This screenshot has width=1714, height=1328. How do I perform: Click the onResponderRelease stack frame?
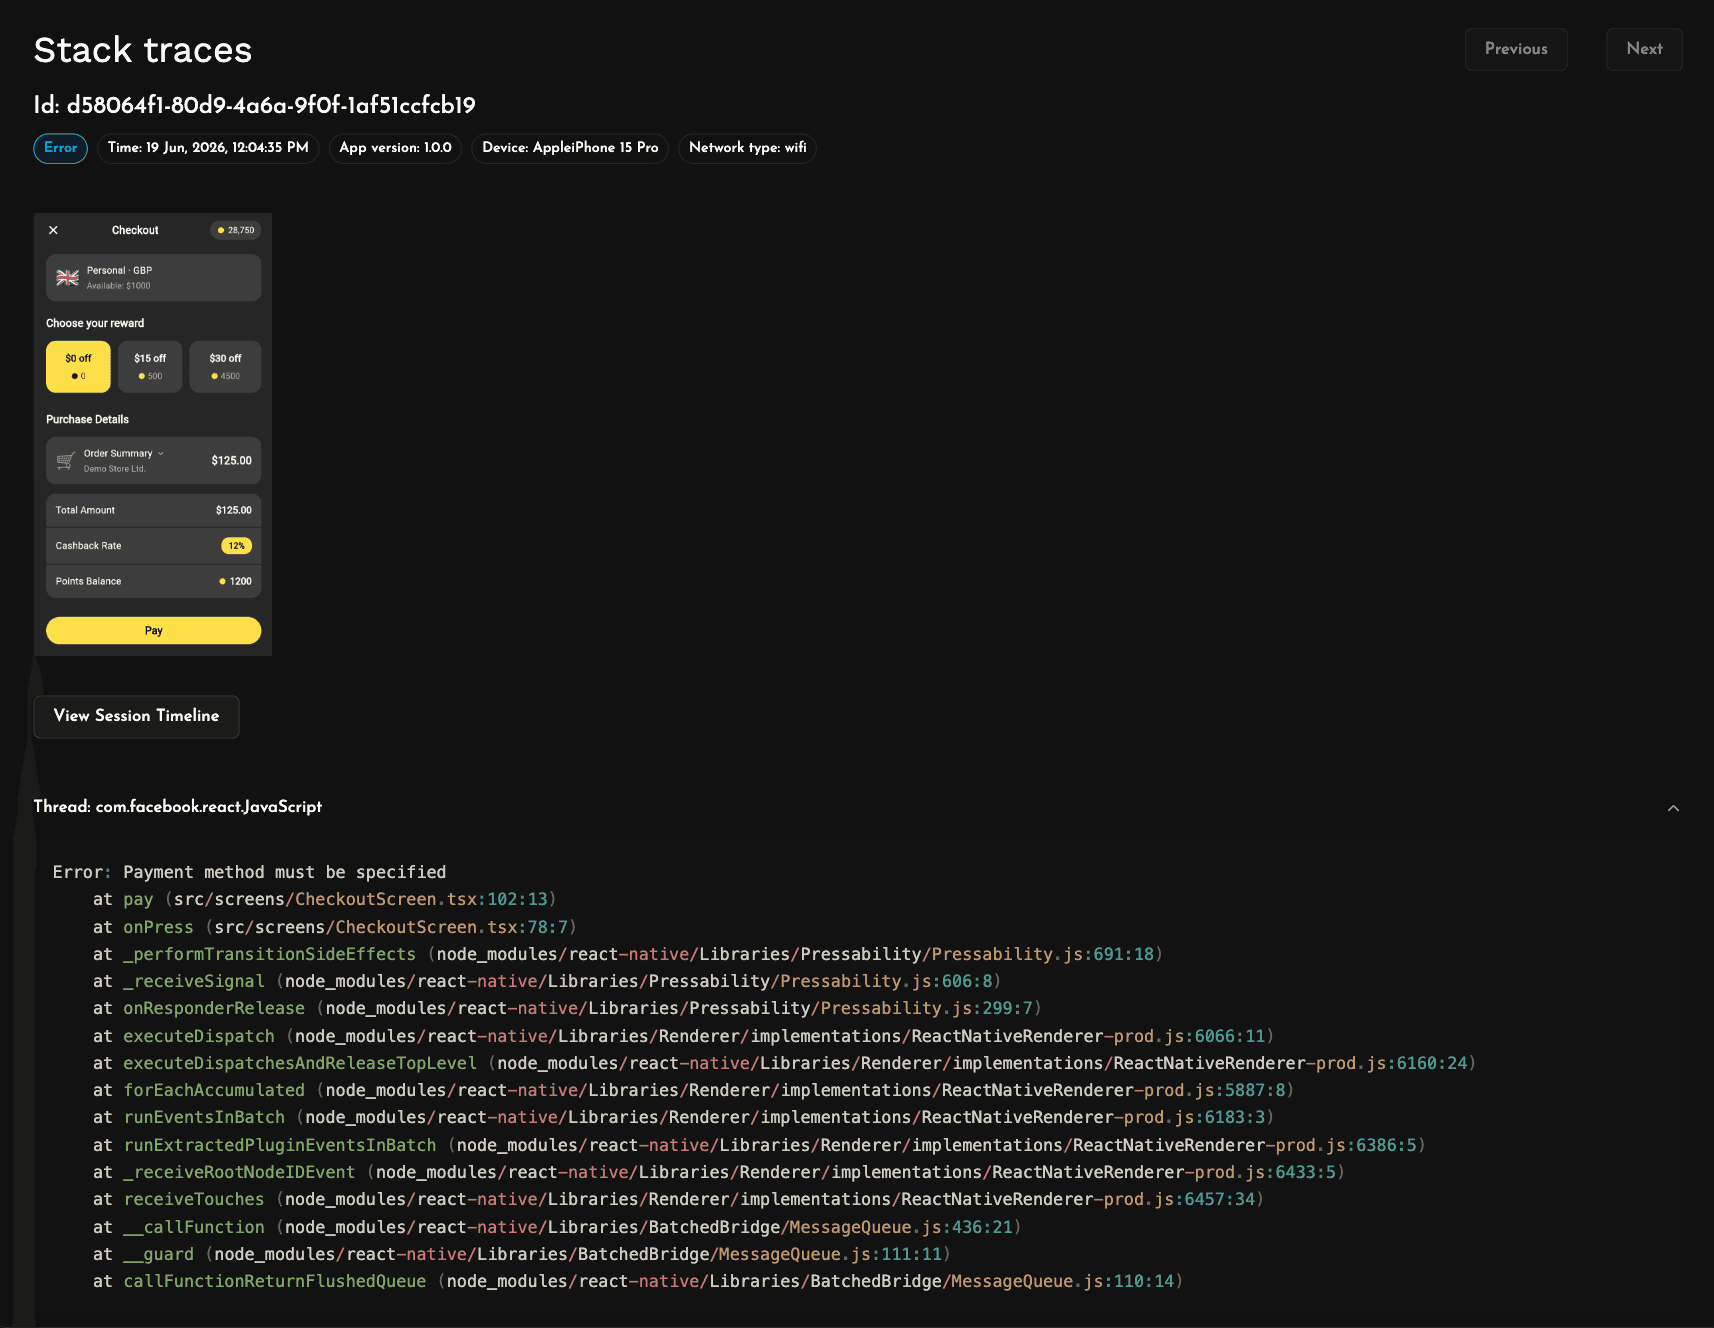tap(567, 1008)
